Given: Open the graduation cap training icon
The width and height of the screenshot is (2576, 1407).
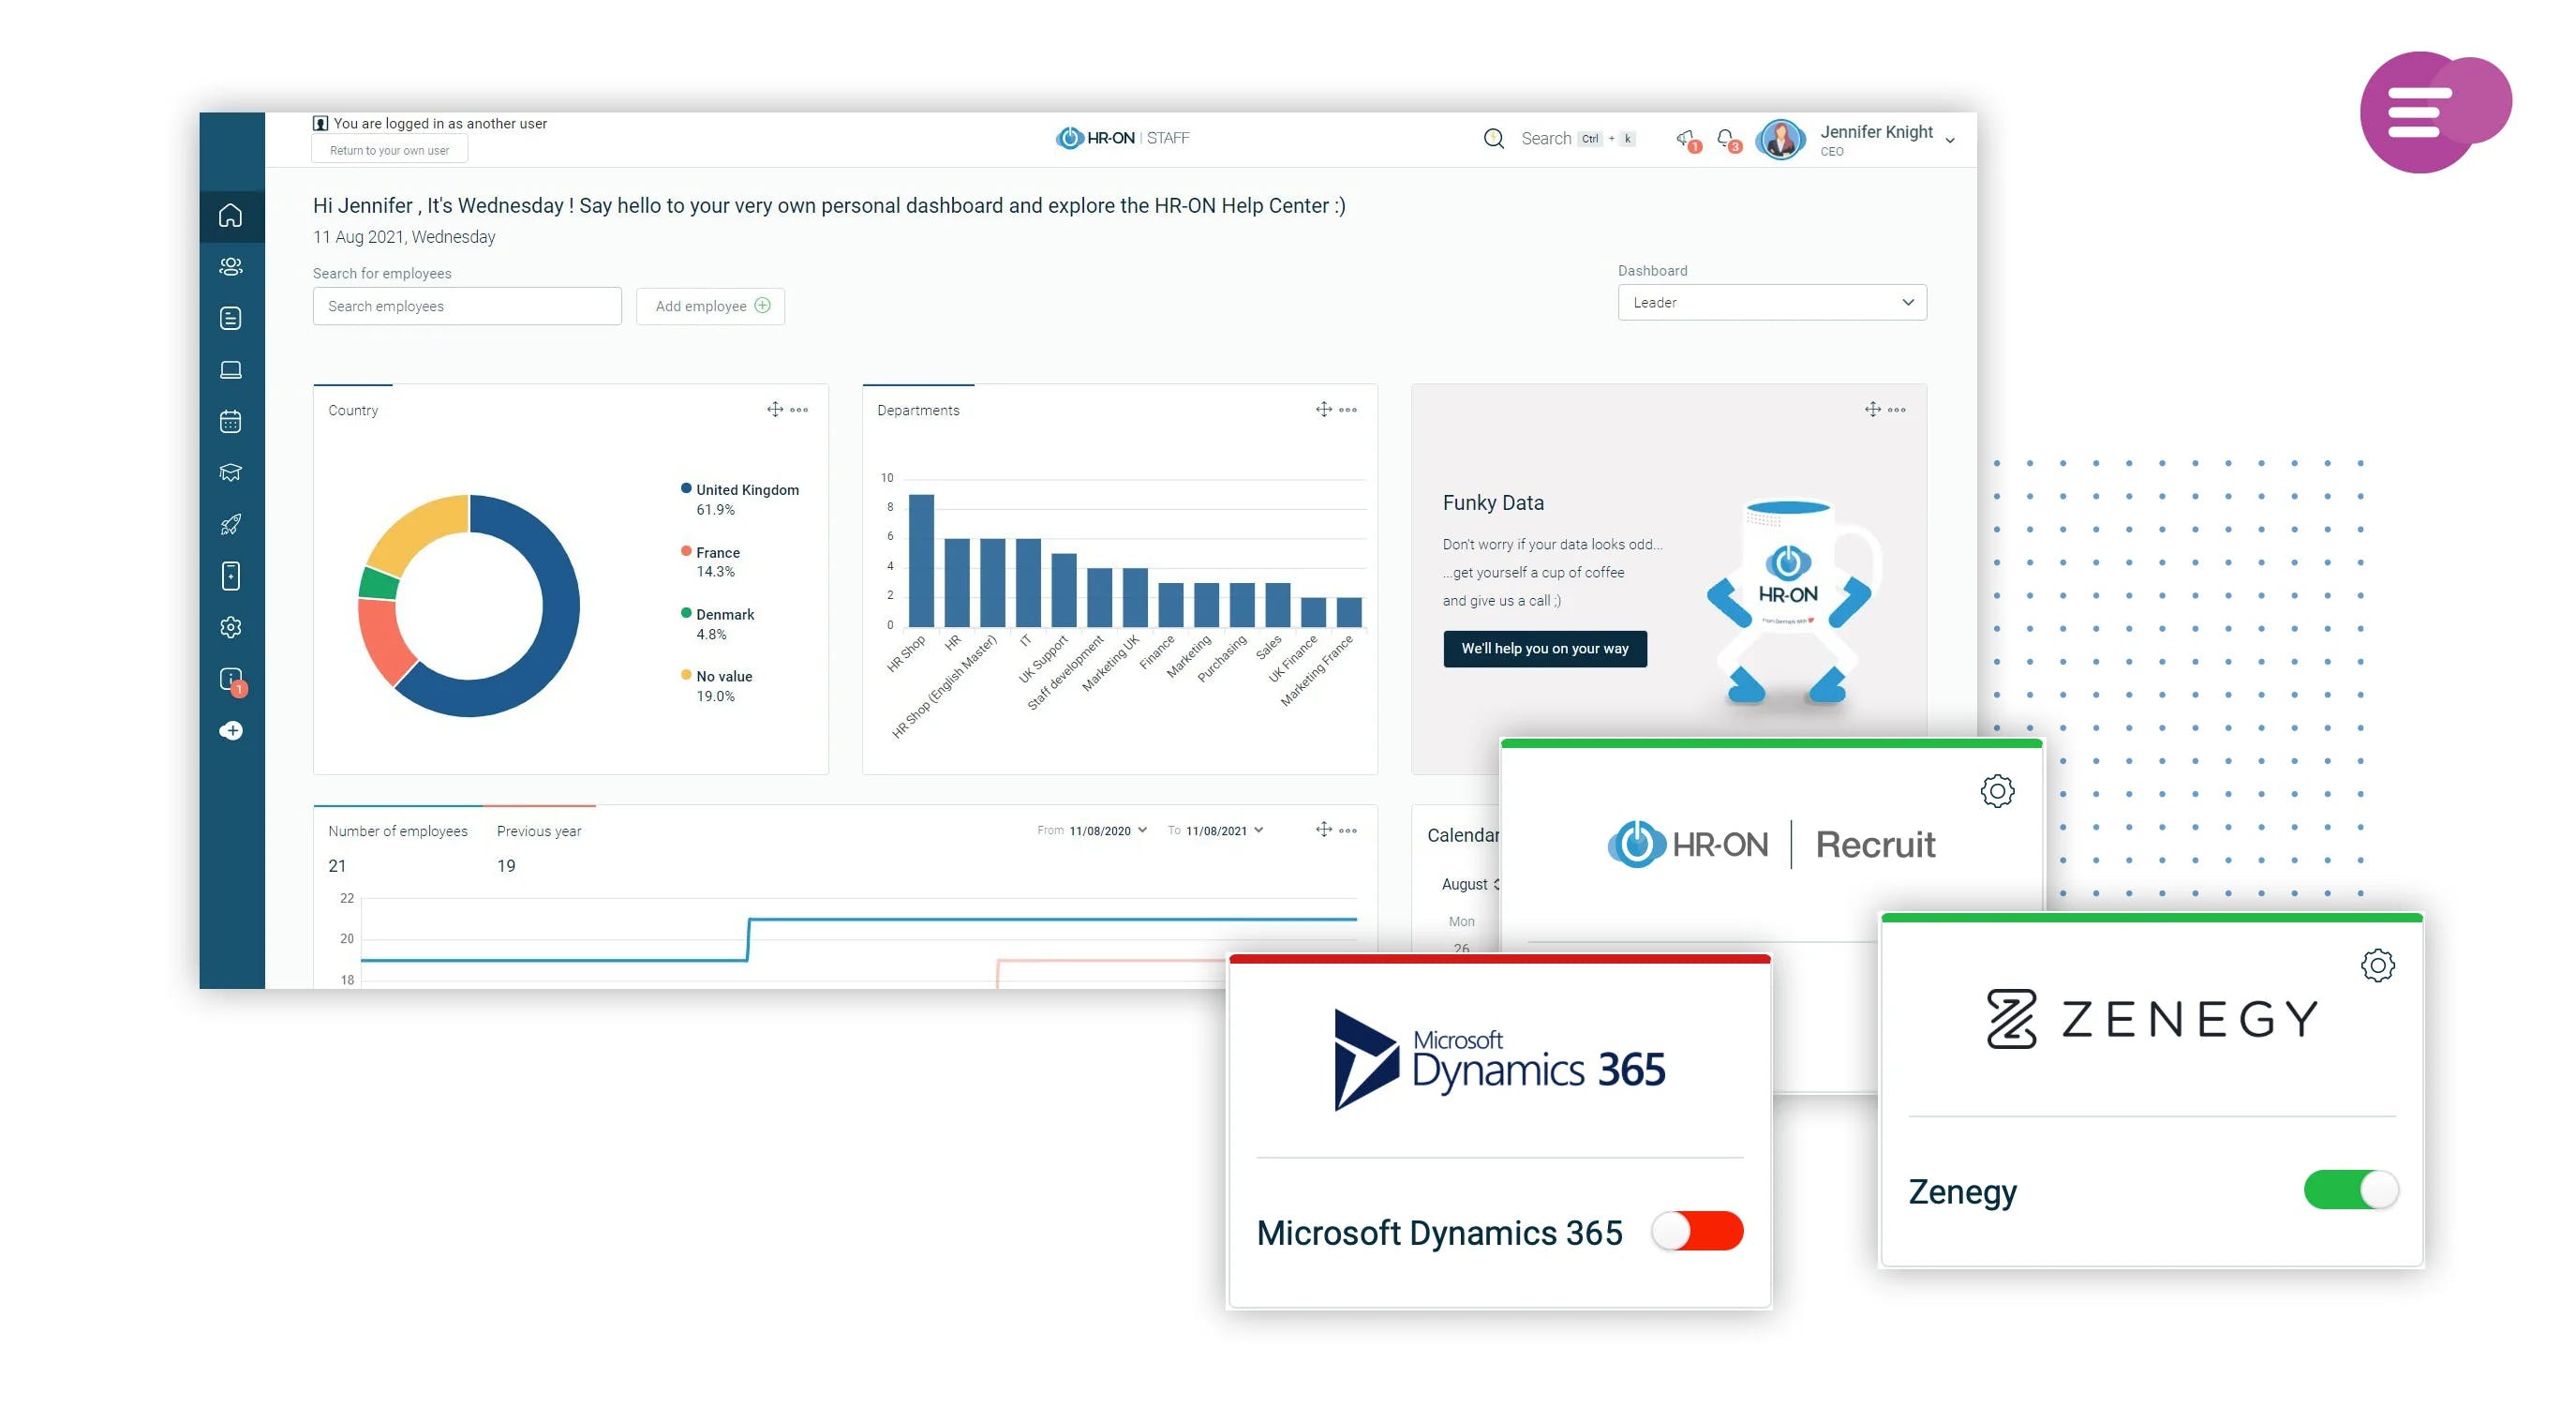Looking at the screenshot, I should [x=230, y=473].
